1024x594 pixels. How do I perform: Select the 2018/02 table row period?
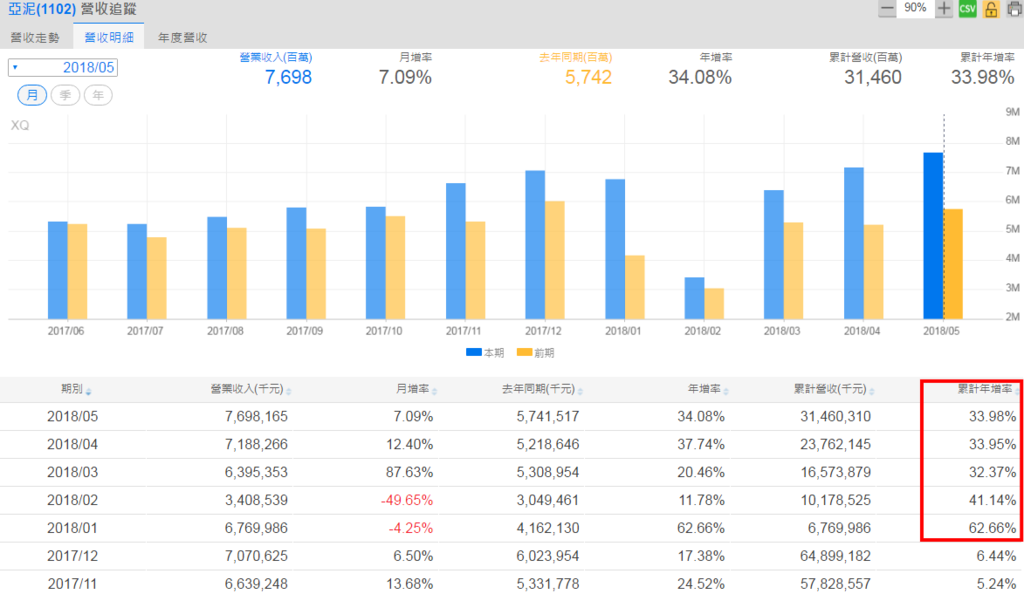(x=72, y=501)
